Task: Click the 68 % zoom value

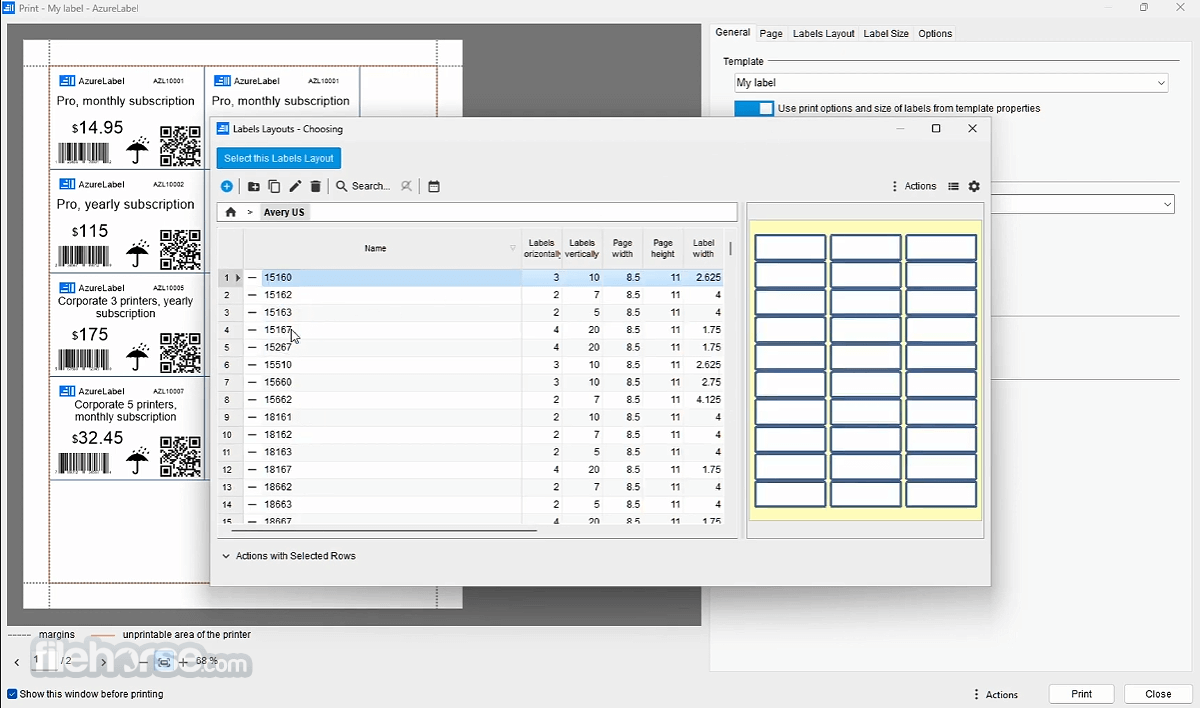Action: pyautogui.click(x=207, y=661)
